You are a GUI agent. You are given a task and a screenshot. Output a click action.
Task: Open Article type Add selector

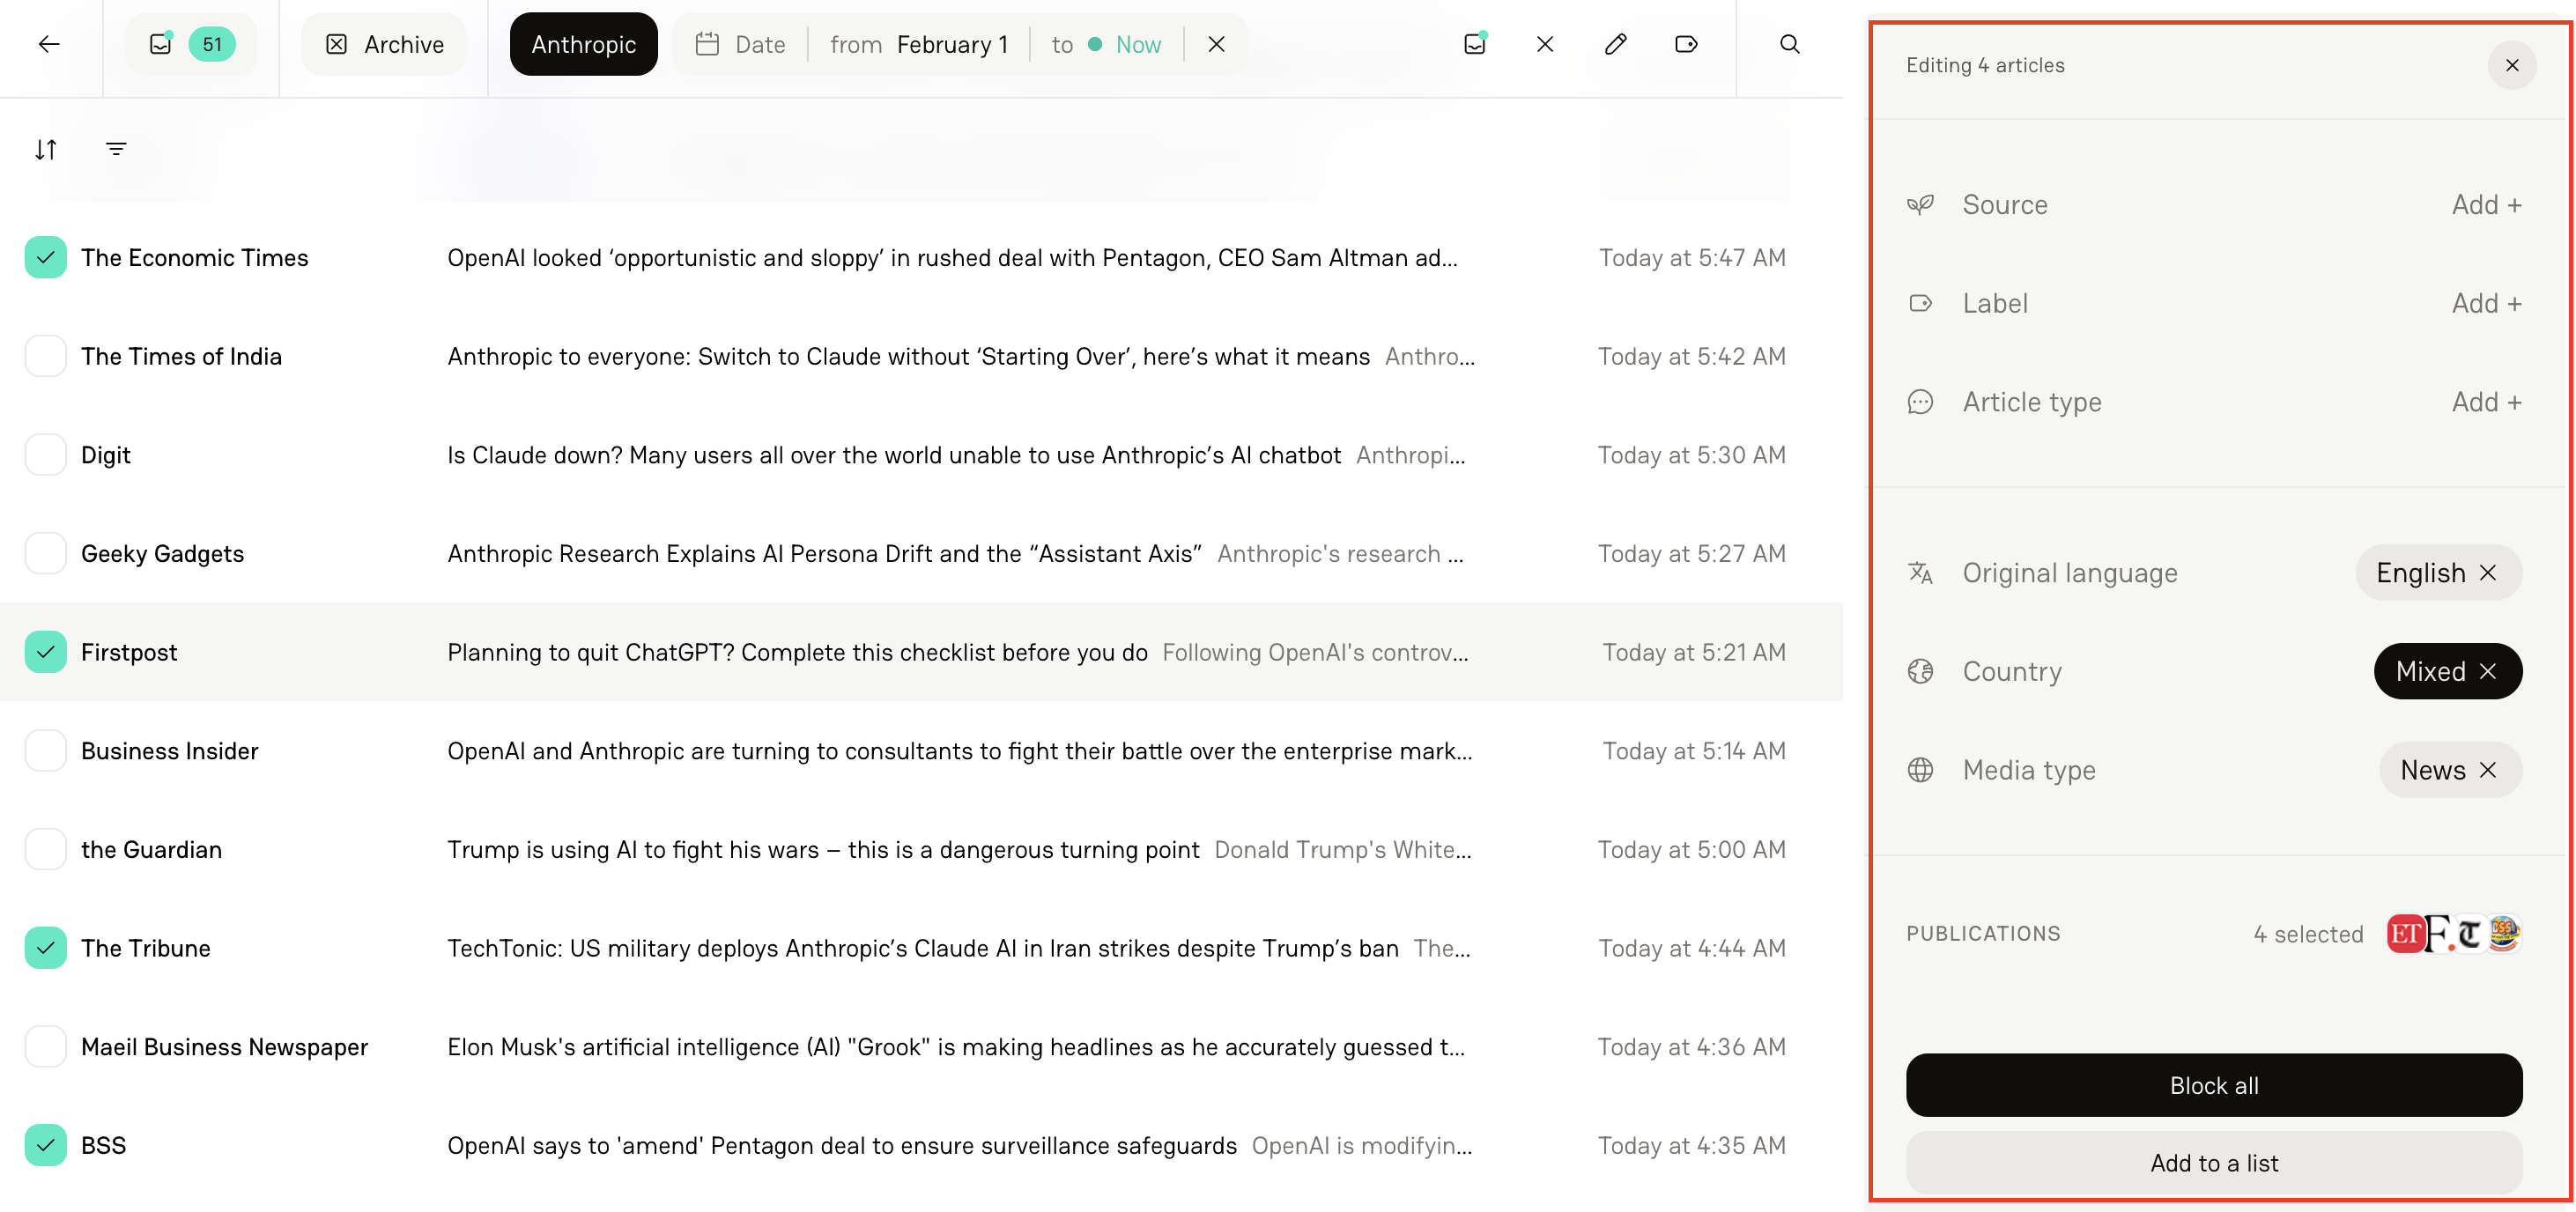point(2486,401)
